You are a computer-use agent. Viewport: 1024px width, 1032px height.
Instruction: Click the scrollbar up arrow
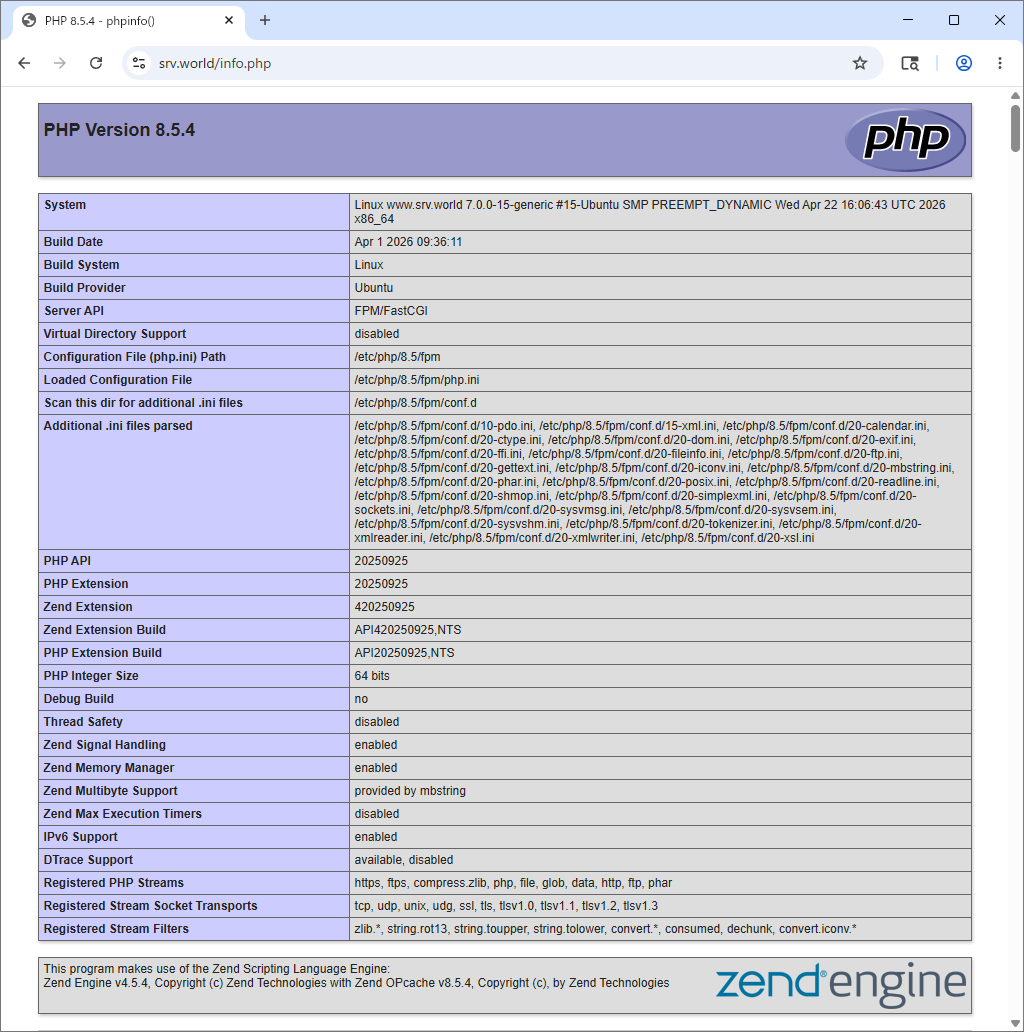[1015, 95]
